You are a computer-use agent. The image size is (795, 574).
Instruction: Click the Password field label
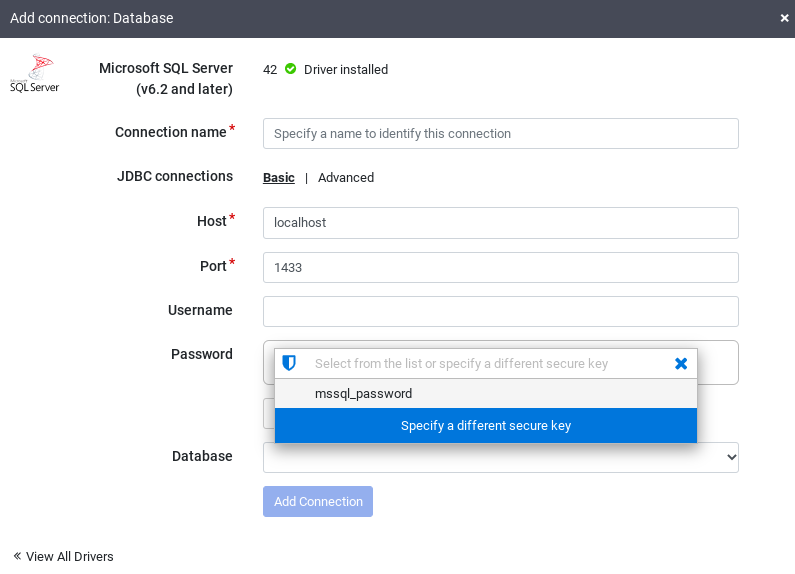[x=201, y=354]
